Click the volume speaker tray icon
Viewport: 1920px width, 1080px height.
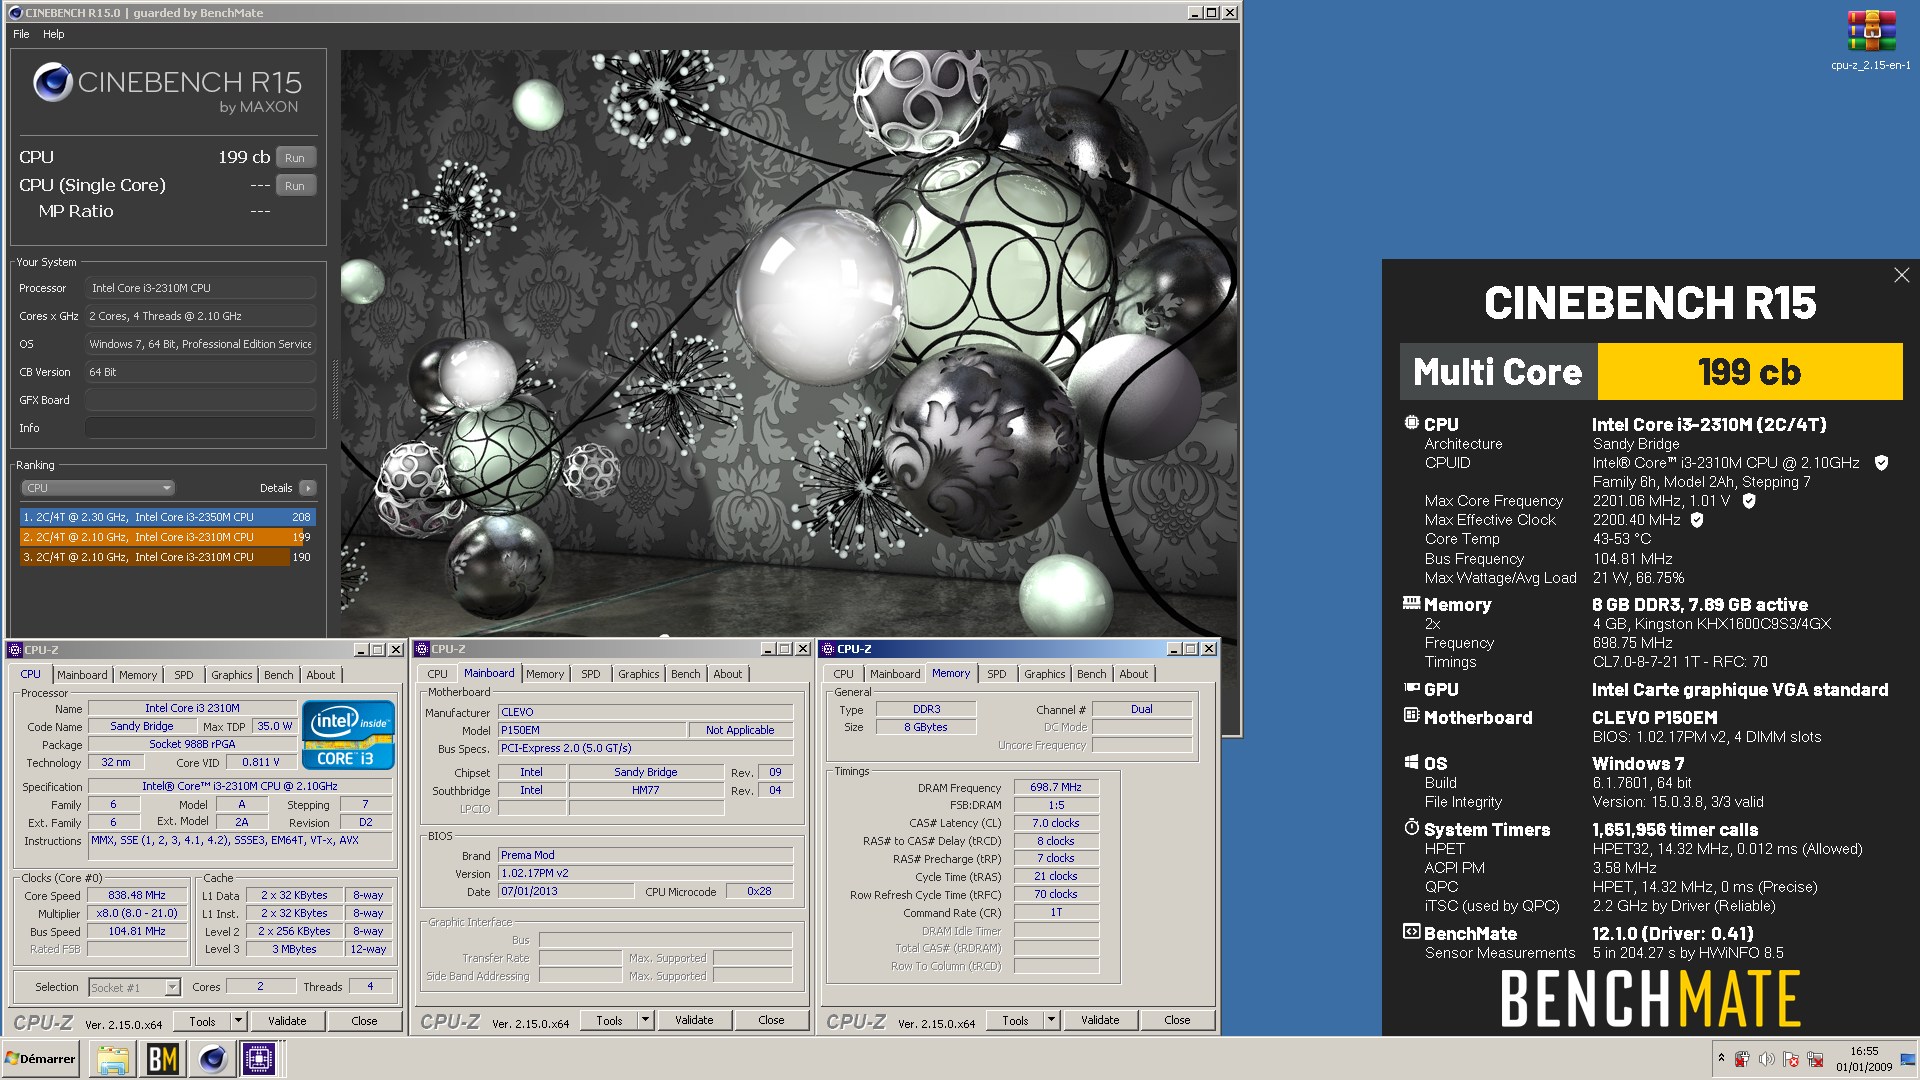1766,1059
